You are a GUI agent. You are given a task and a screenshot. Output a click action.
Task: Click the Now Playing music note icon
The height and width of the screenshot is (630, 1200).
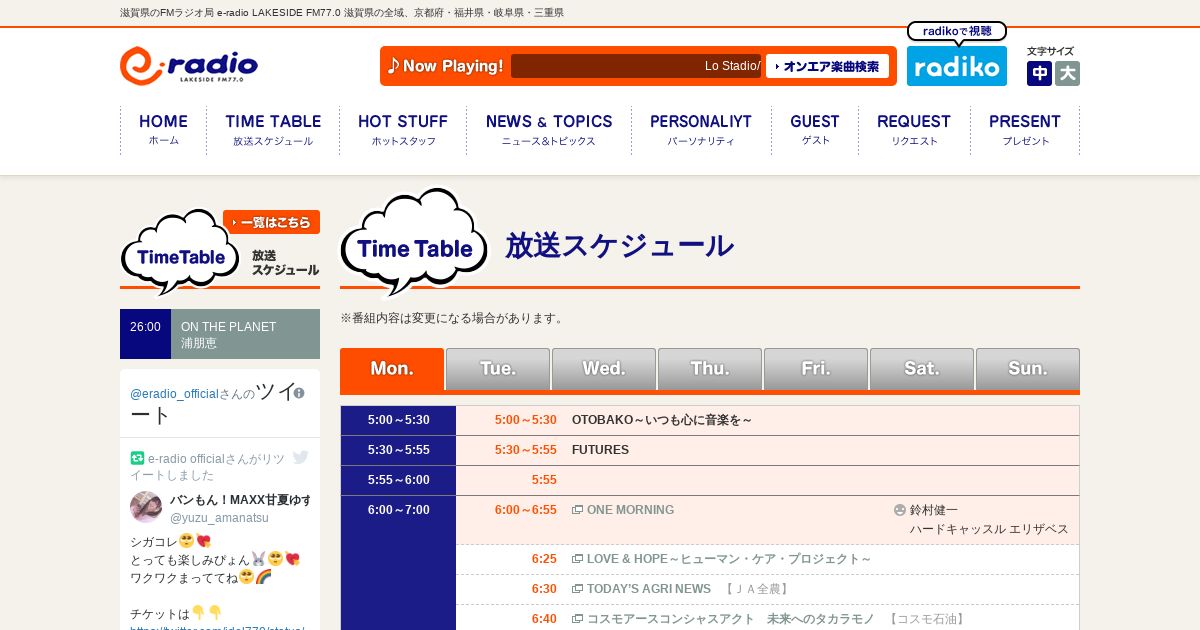click(394, 66)
